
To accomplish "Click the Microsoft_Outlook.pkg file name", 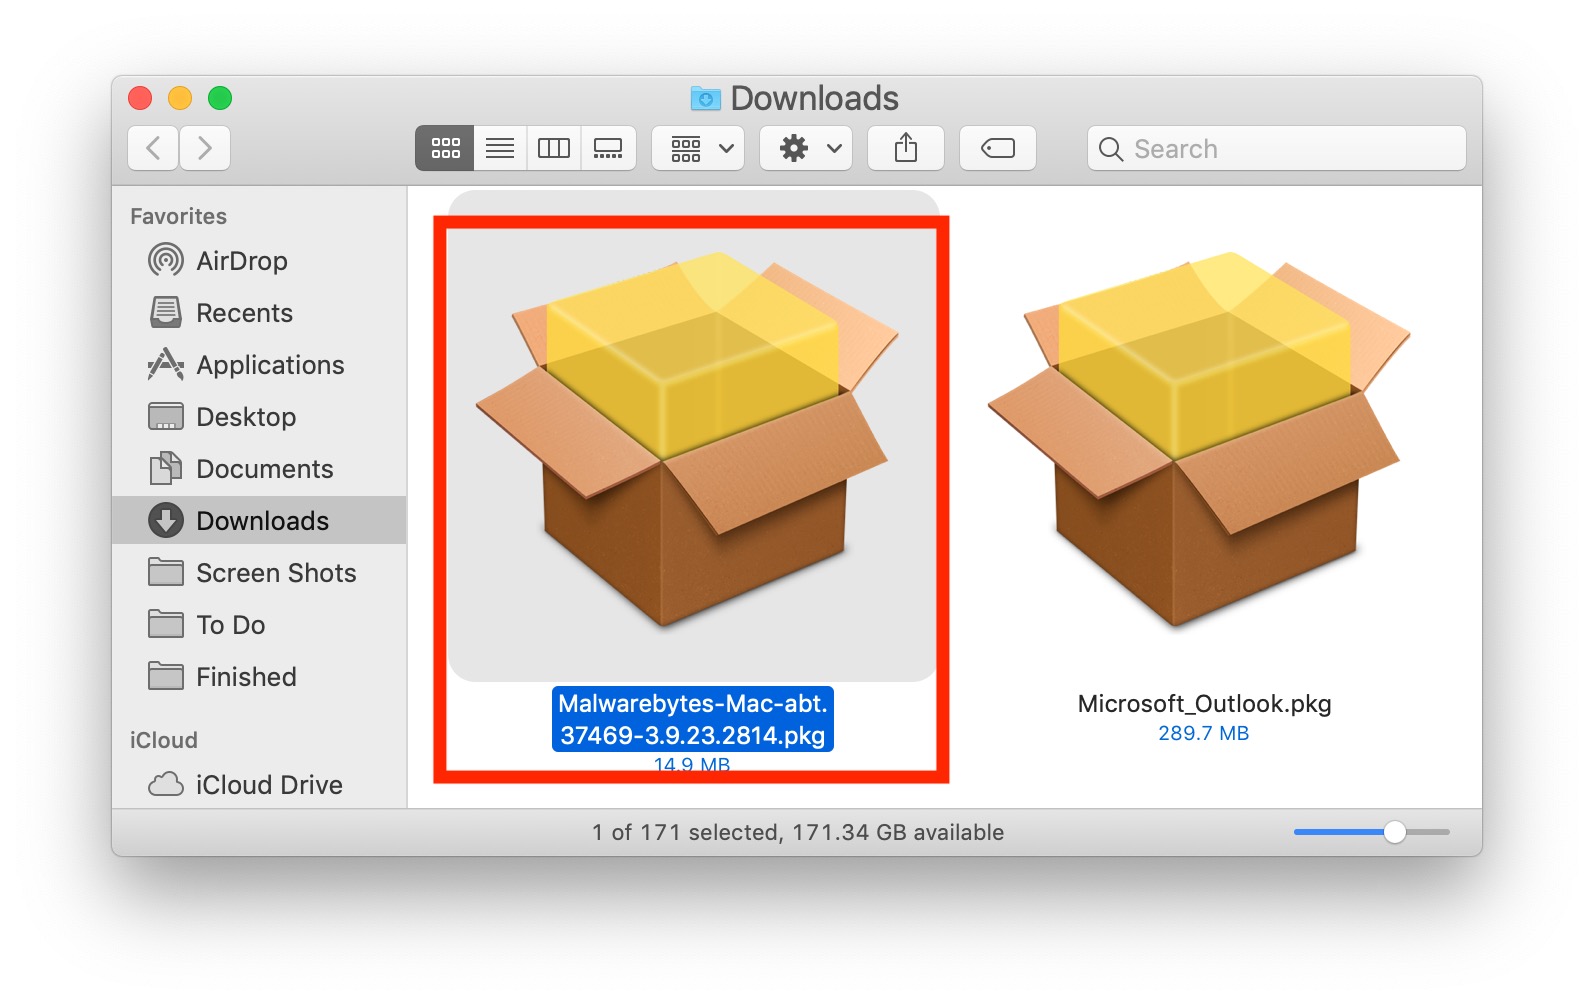I will click(1204, 704).
